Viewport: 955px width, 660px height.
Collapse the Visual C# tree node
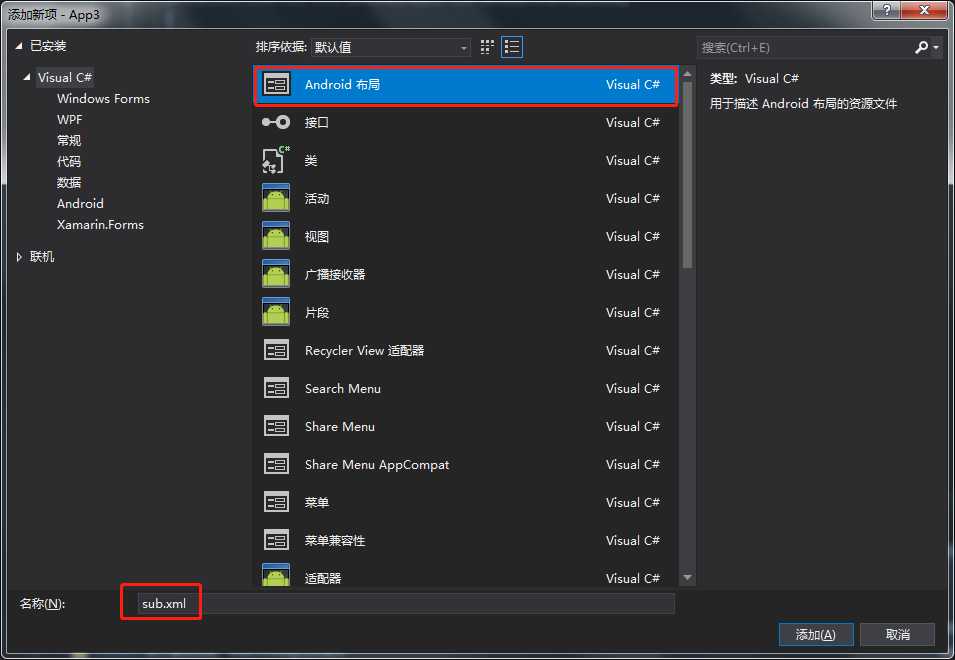click(x=26, y=77)
